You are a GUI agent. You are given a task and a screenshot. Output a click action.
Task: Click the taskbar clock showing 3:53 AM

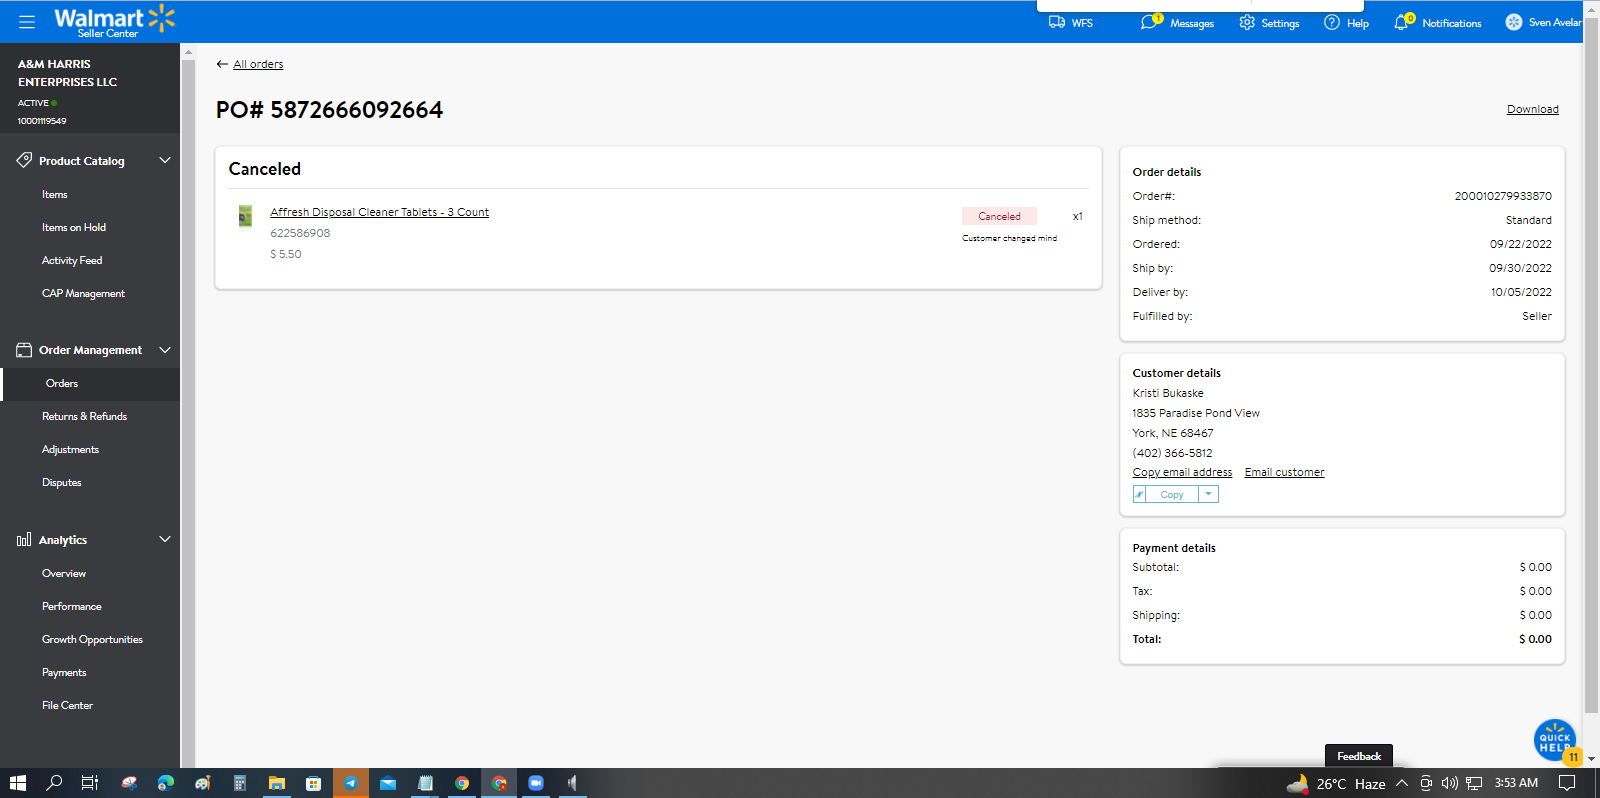click(x=1516, y=783)
